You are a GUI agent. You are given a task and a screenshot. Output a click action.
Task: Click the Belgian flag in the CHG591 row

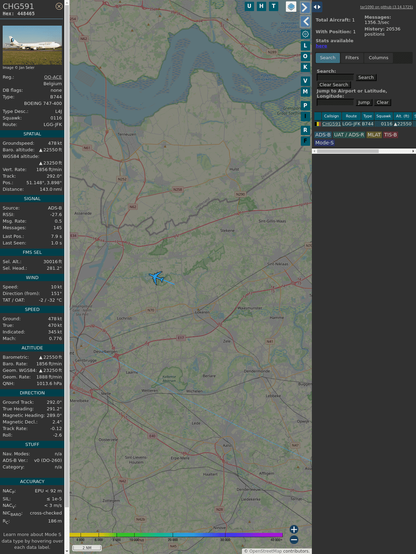tap(317, 124)
